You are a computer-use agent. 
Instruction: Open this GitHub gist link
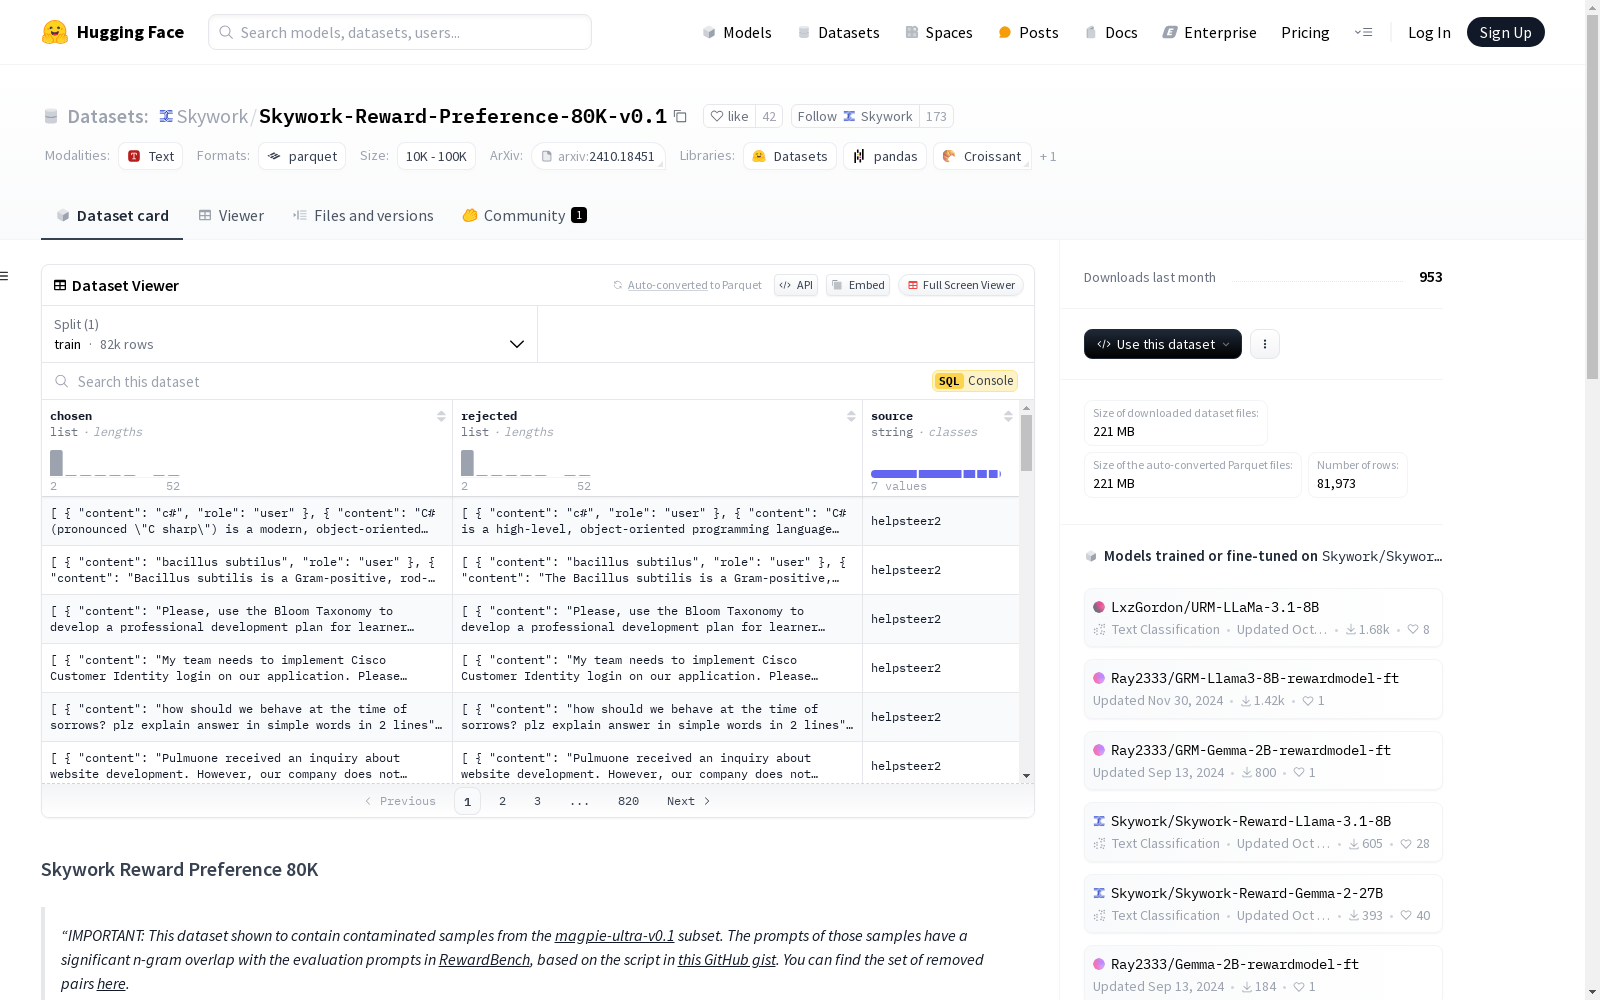[727, 960]
